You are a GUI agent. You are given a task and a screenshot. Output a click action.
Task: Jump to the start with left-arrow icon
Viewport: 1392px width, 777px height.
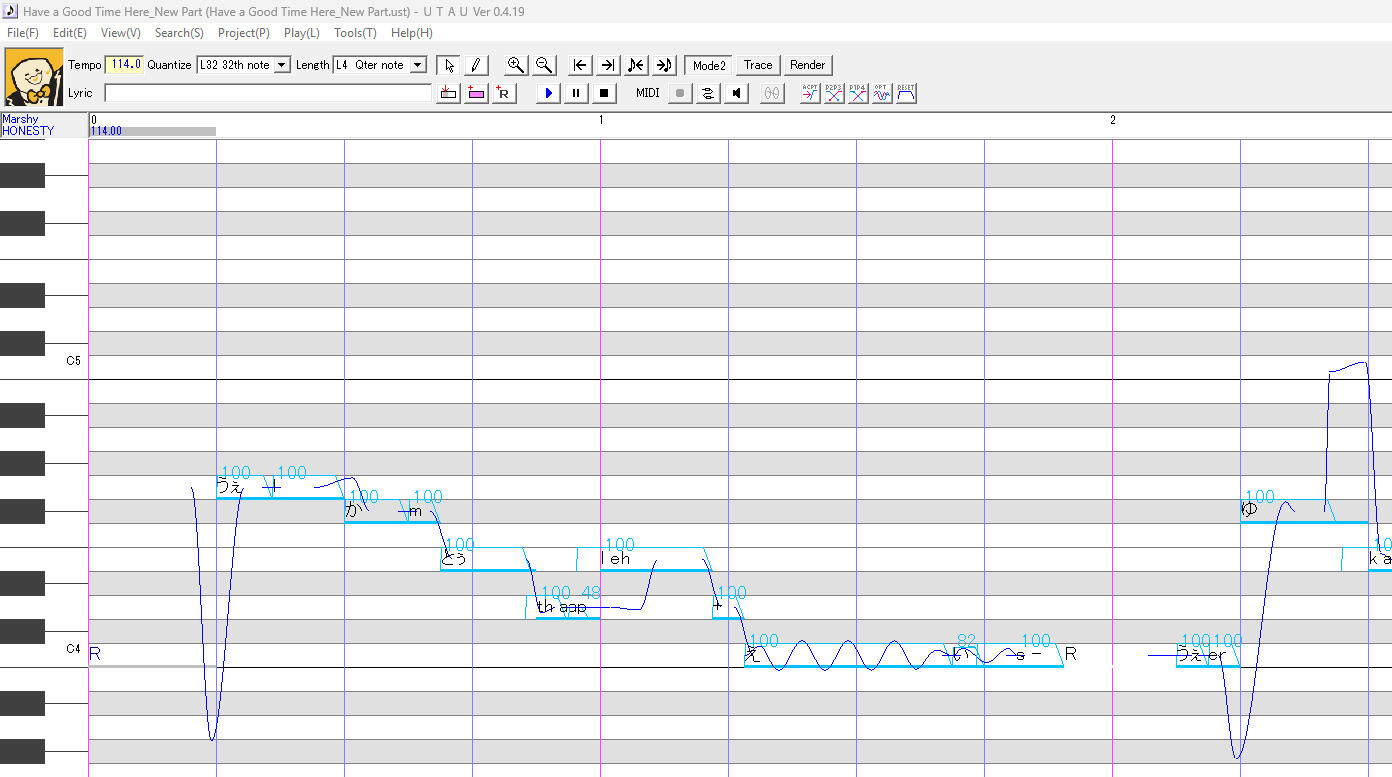coord(579,65)
